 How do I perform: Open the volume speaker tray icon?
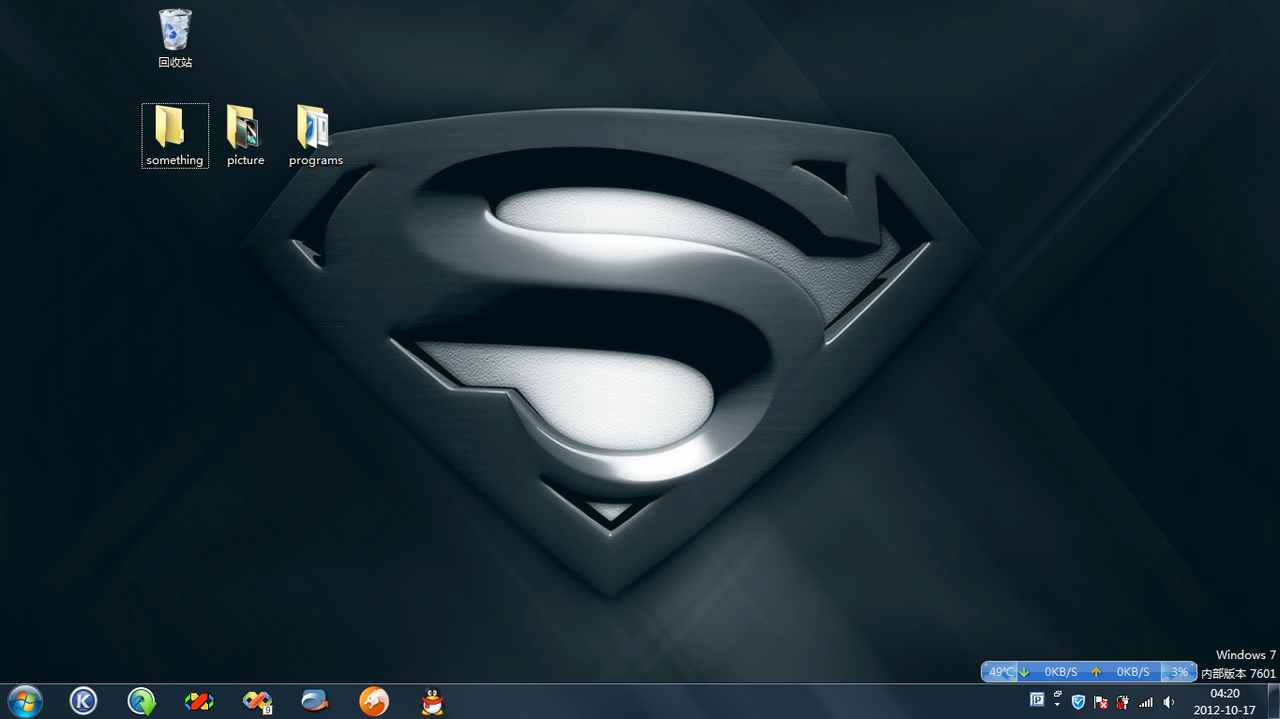click(1169, 702)
